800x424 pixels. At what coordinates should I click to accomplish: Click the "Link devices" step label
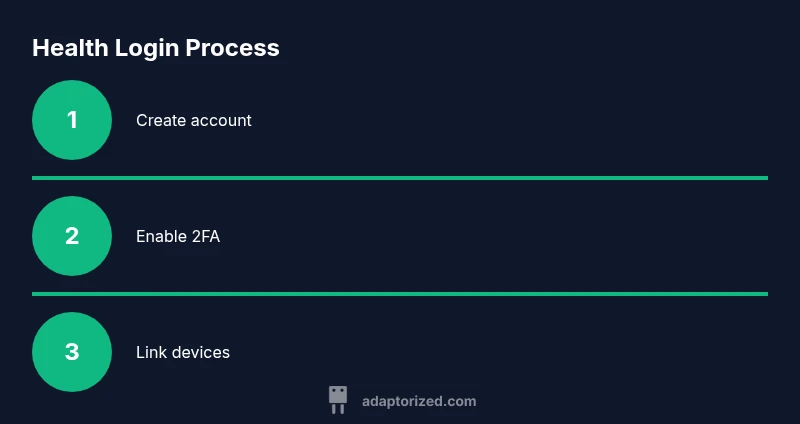click(x=183, y=352)
